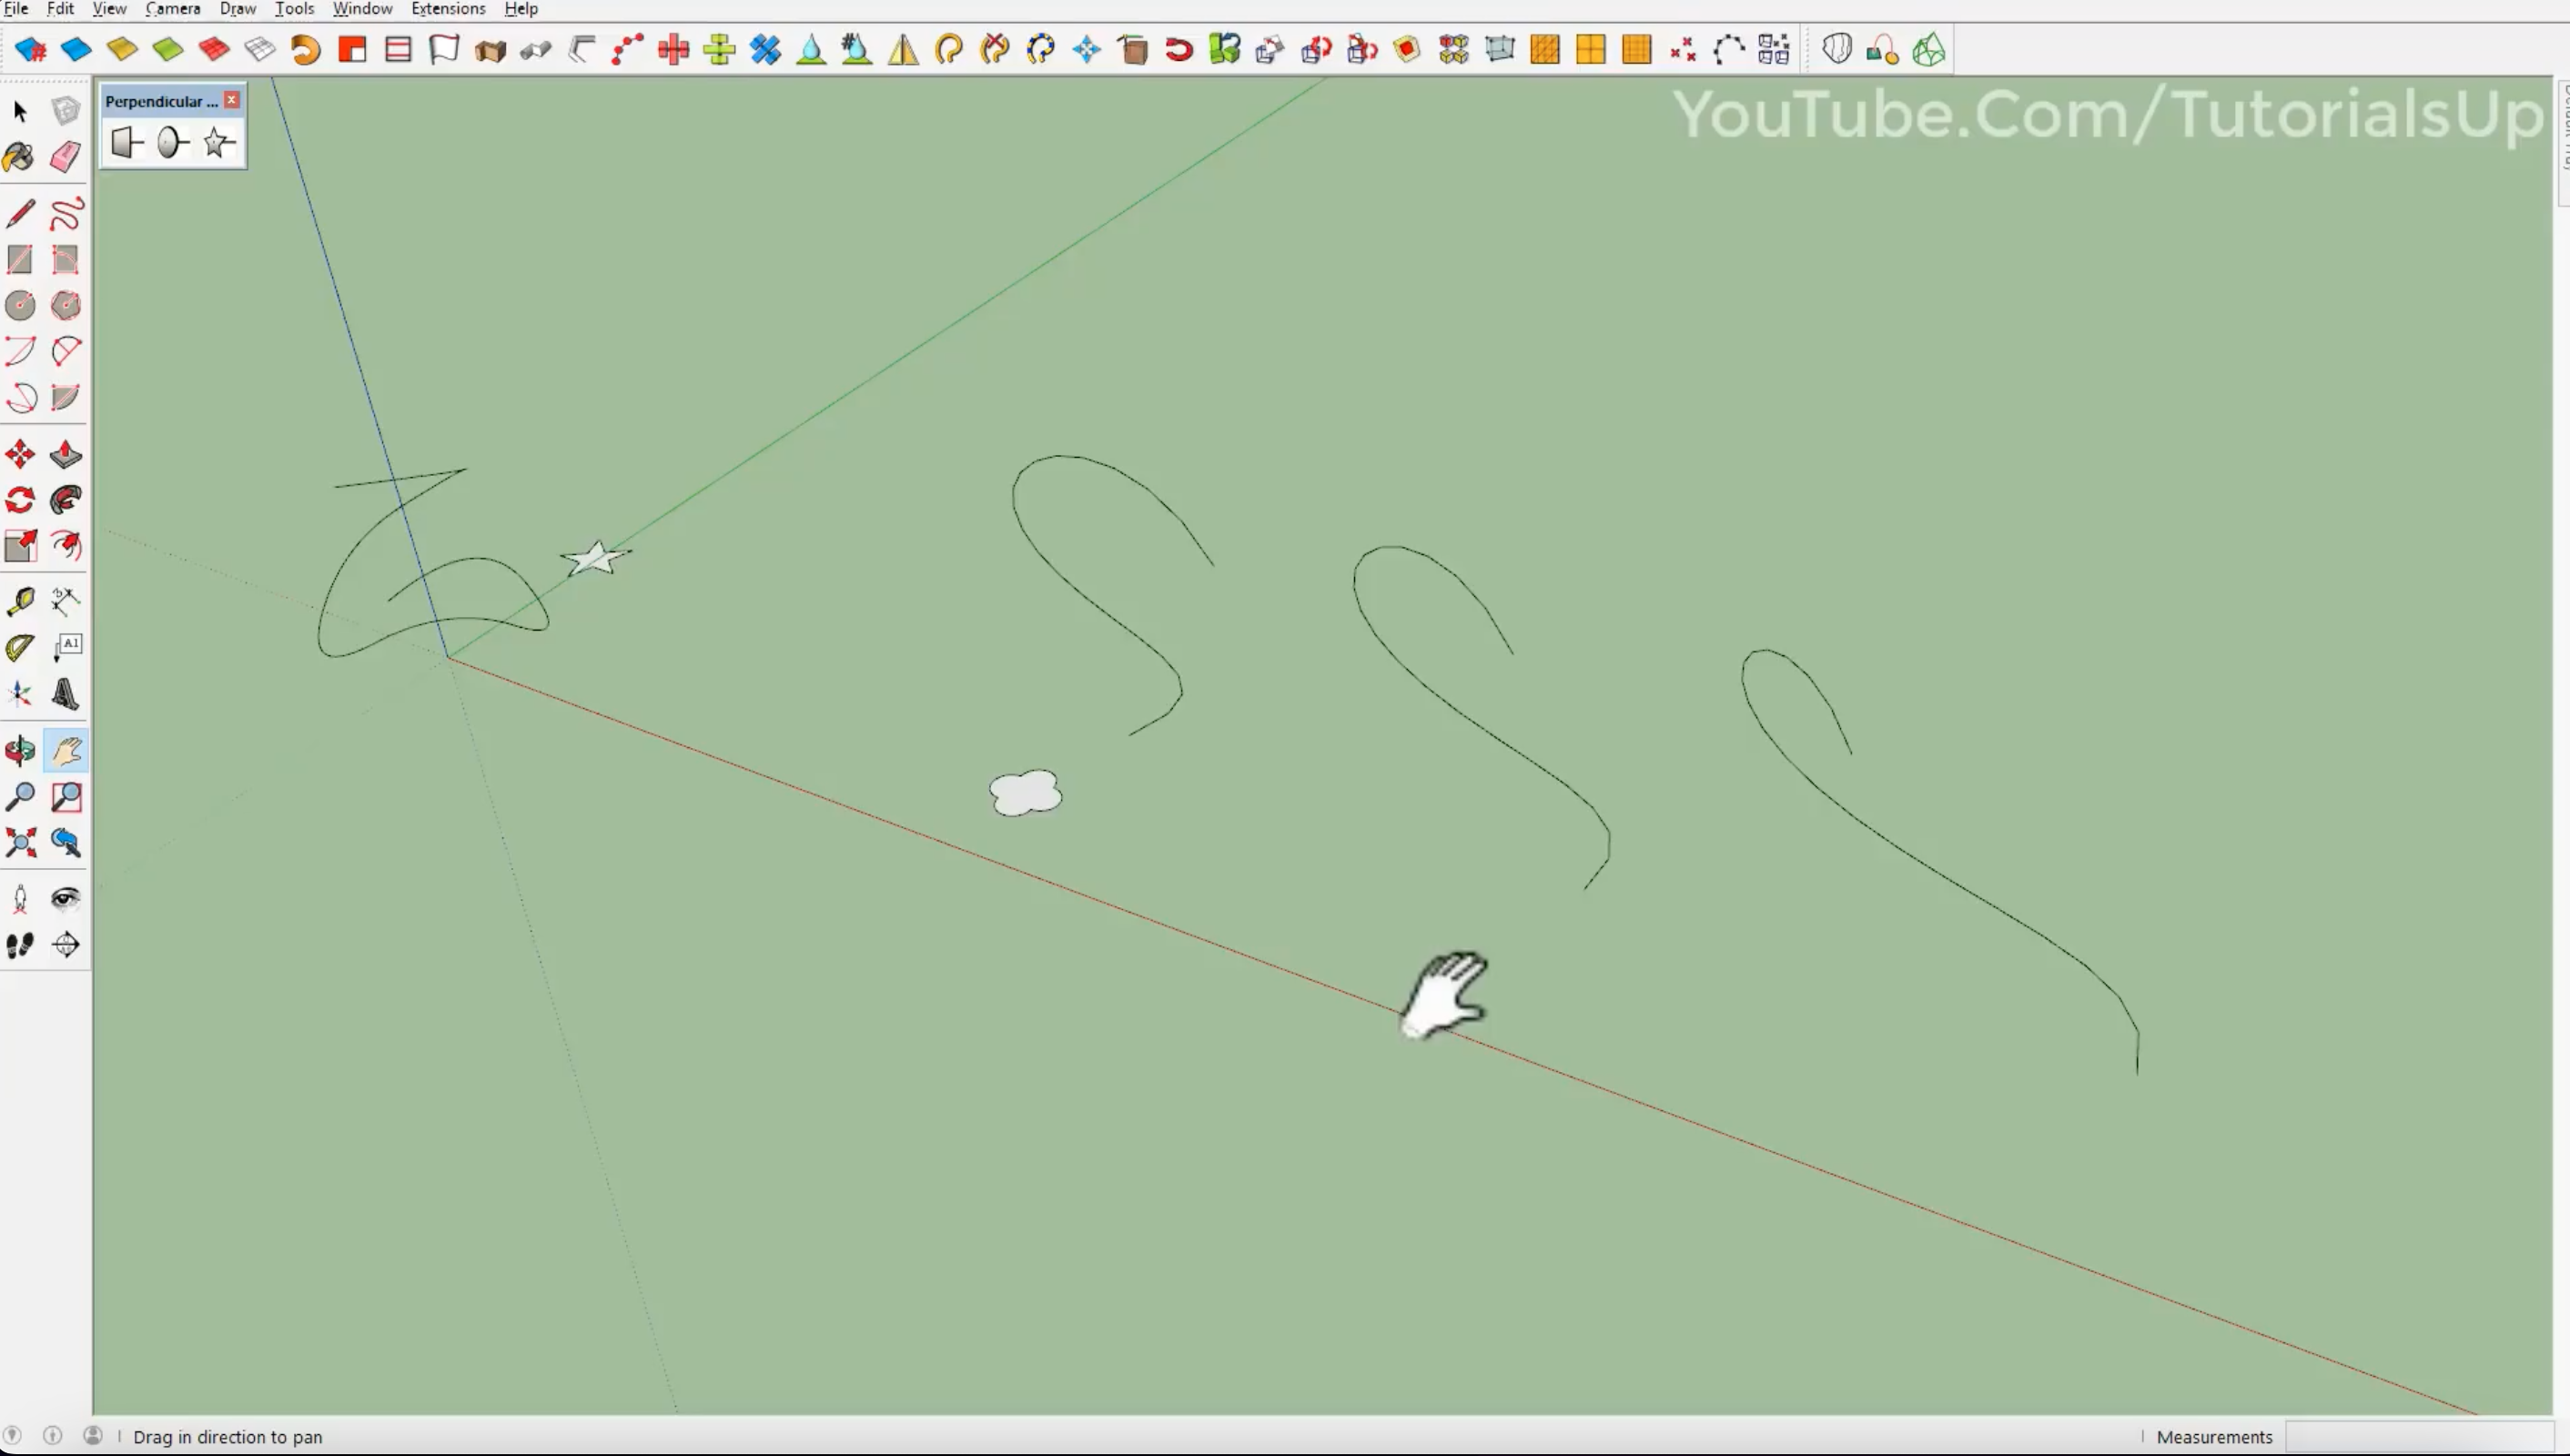The height and width of the screenshot is (1456, 2570).
Task: Activate the Orbit tool
Action: point(20,751)
